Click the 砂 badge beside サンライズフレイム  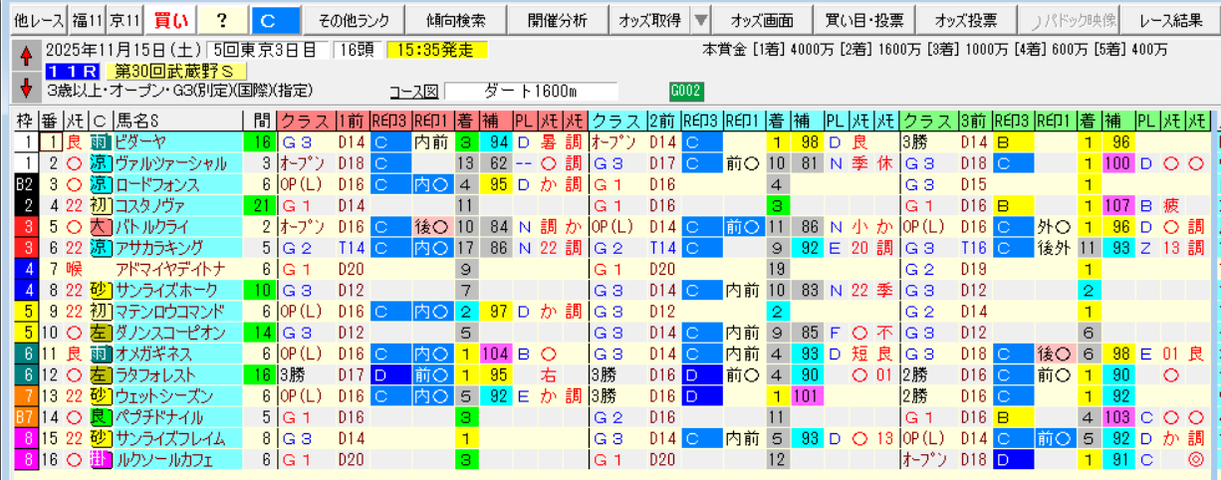[x=100, y=438]
